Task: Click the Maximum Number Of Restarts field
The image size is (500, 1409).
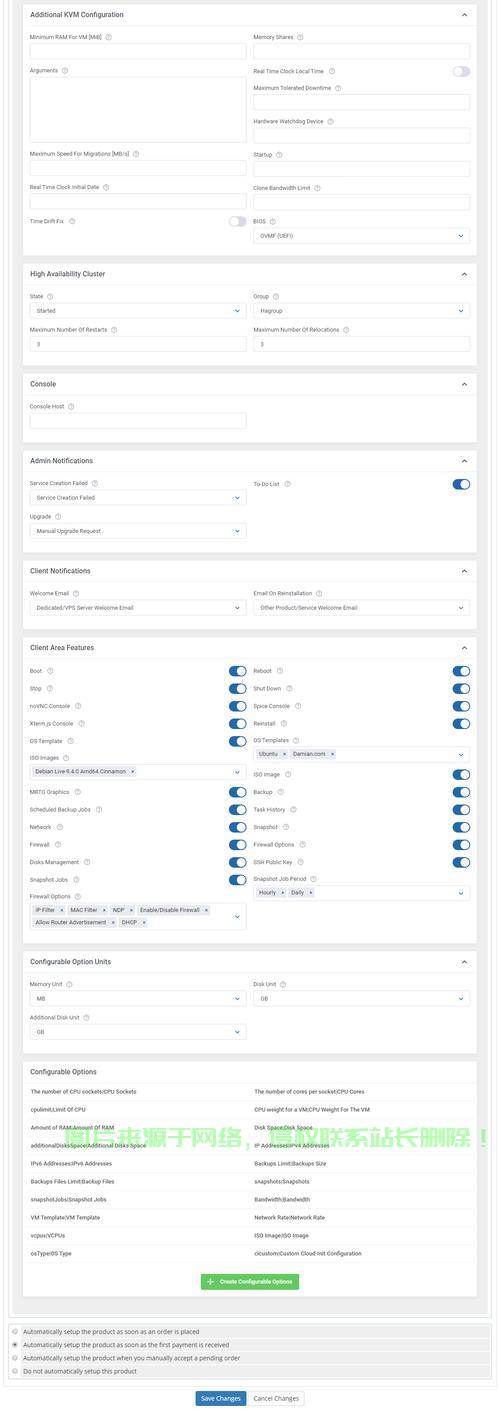Action: click(x=138, y=344)
